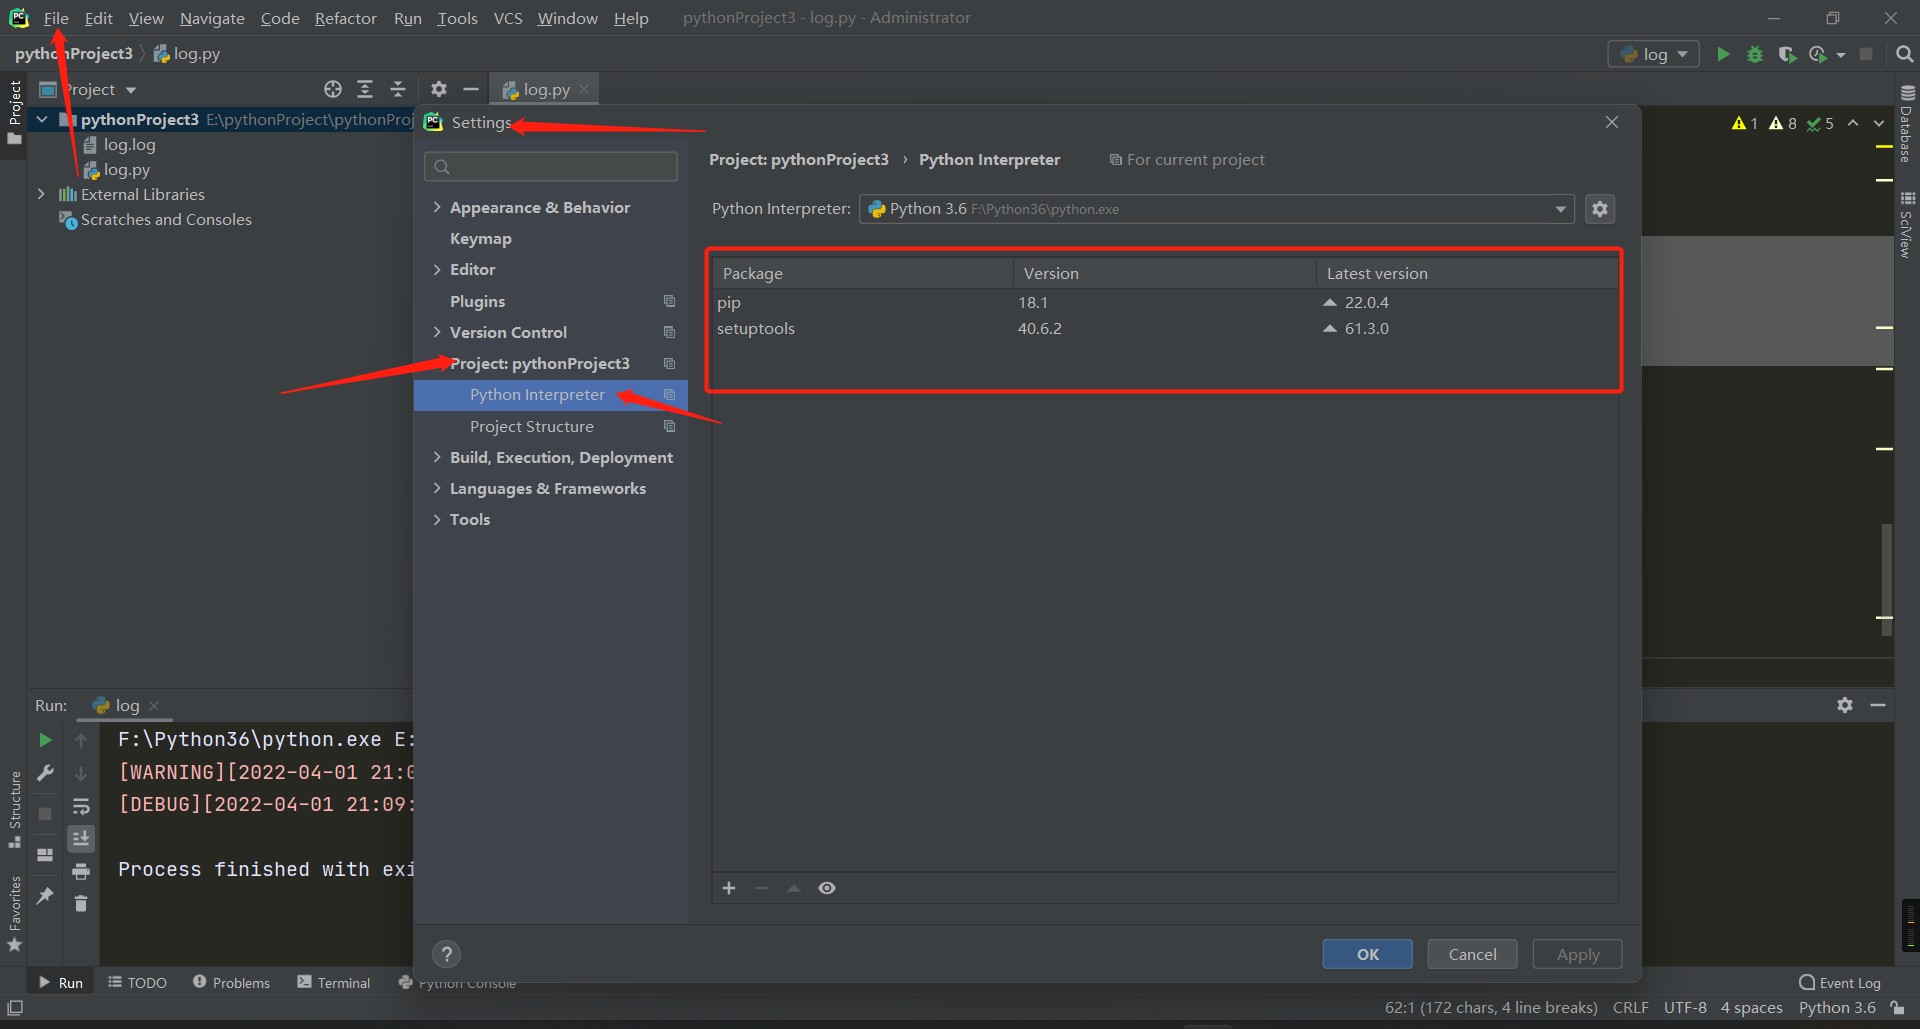Click UTF-8 encoding in status bar
The height and width of the screenshot is (1029, 1920).
coord(1685,1008)
